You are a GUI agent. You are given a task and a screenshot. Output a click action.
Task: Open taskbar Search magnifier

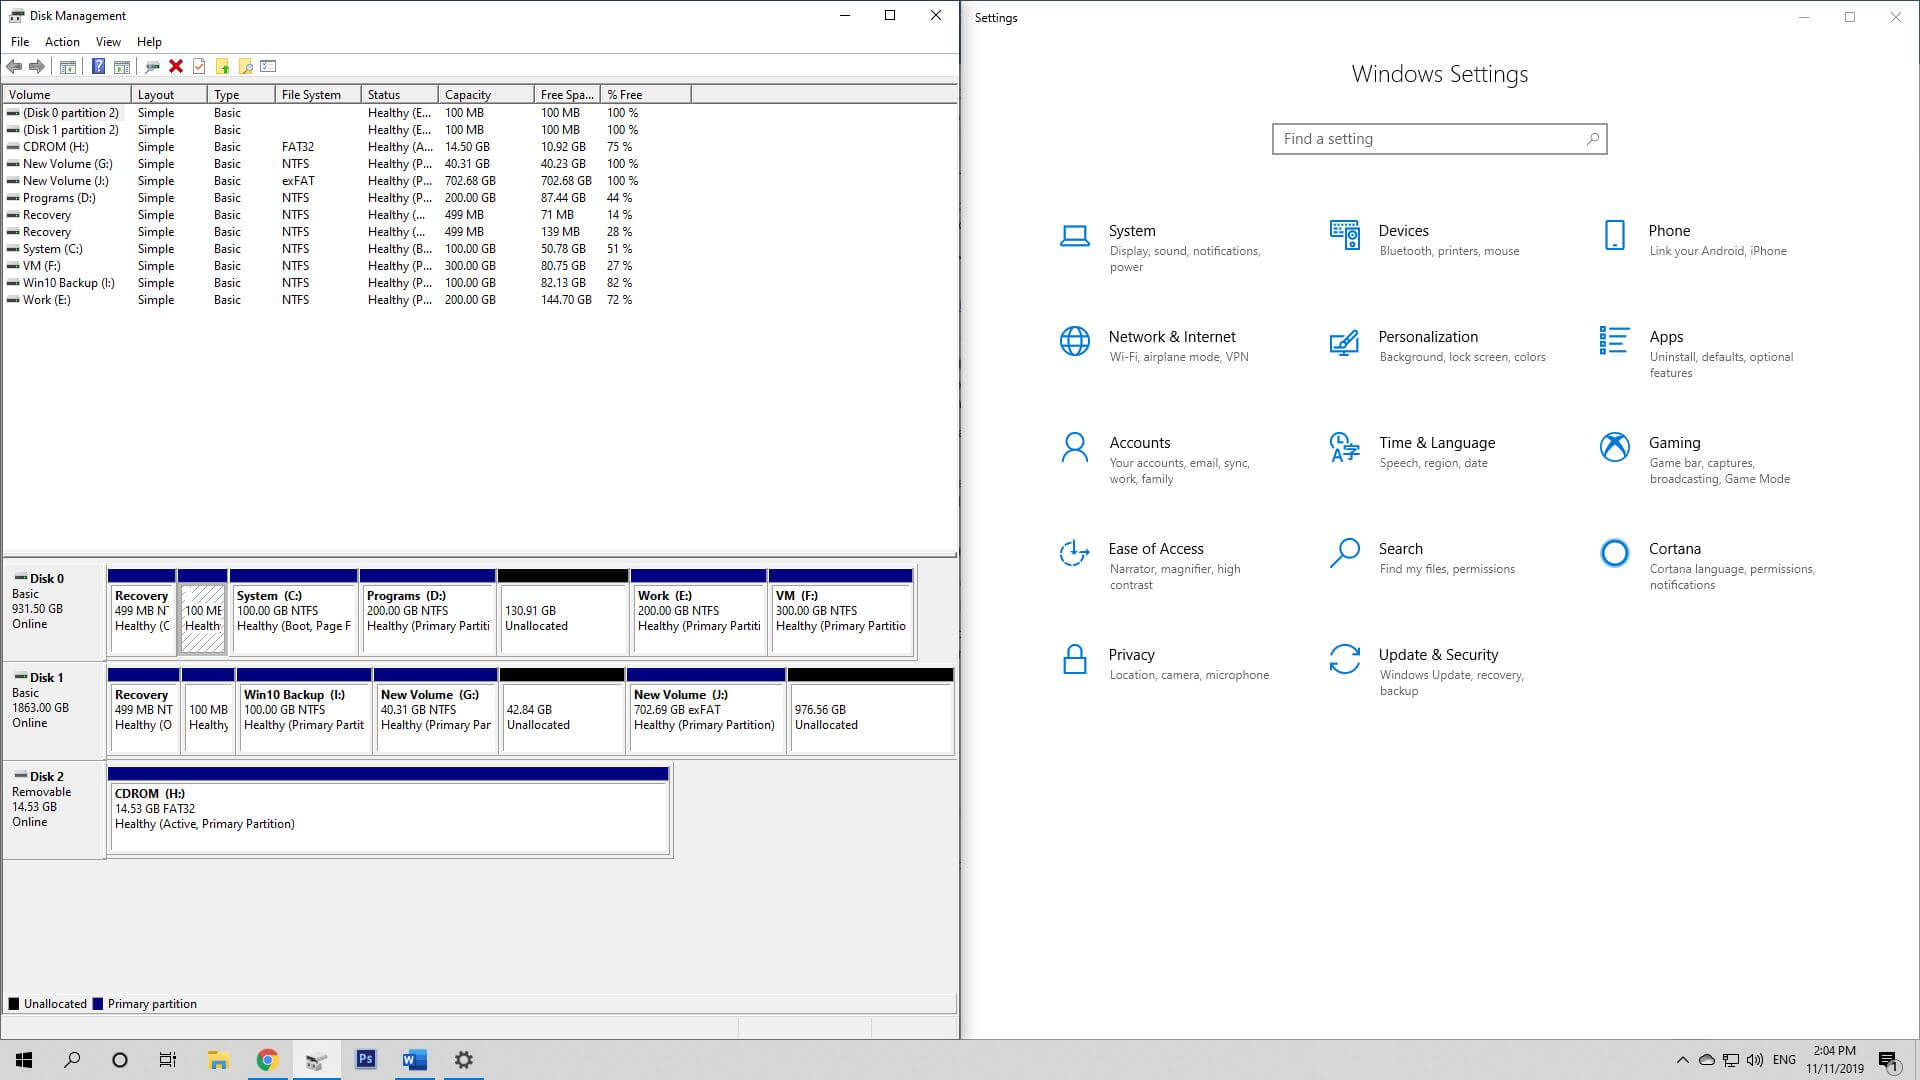coord(72,1060)
